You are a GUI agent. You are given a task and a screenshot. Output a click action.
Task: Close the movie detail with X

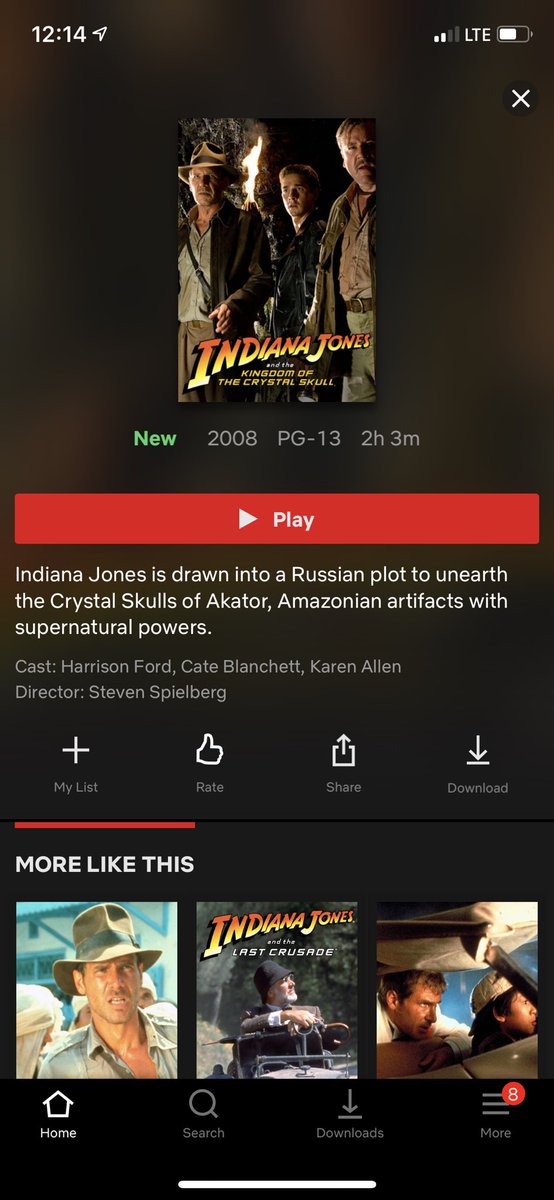[x=520, y=98]
